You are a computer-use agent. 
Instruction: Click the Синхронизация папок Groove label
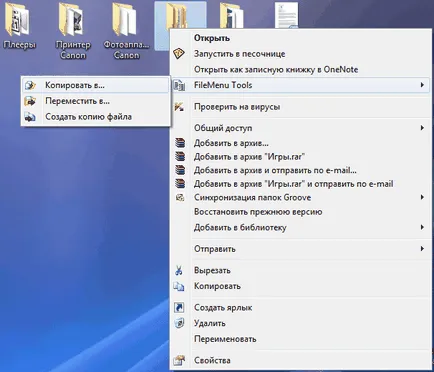tap(253, 197)
